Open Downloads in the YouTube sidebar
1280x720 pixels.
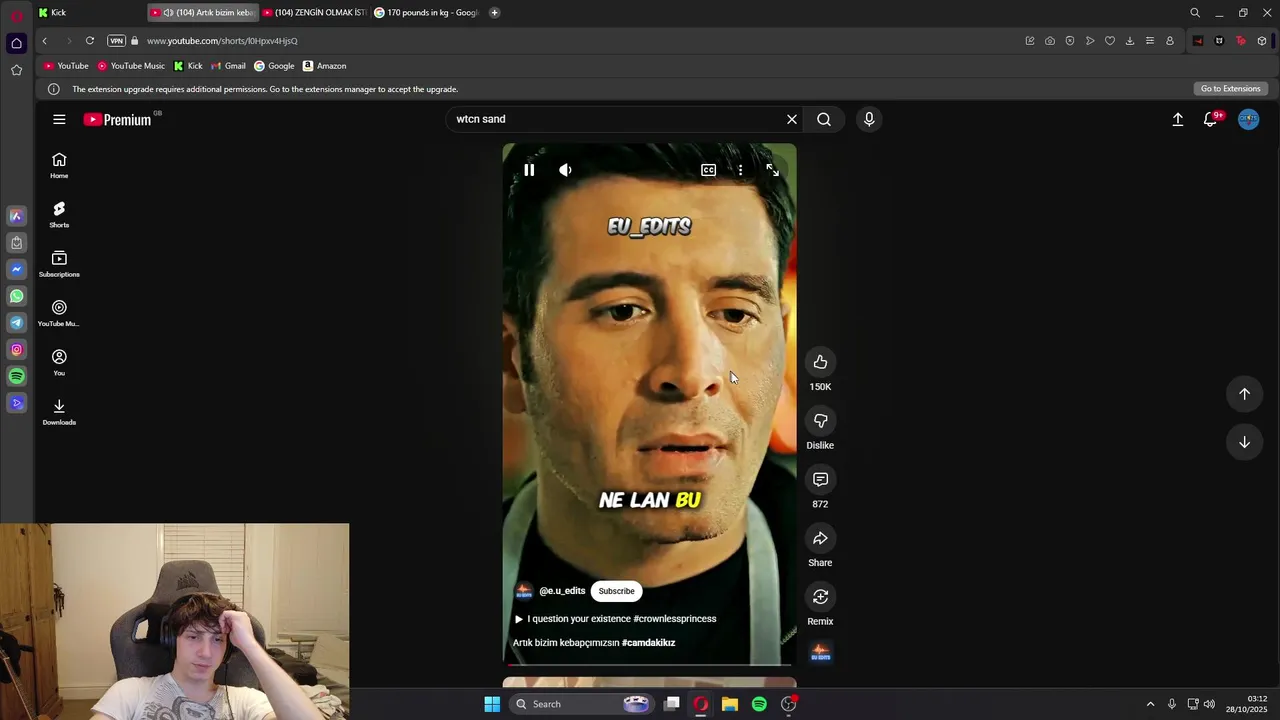click(59, 412)
